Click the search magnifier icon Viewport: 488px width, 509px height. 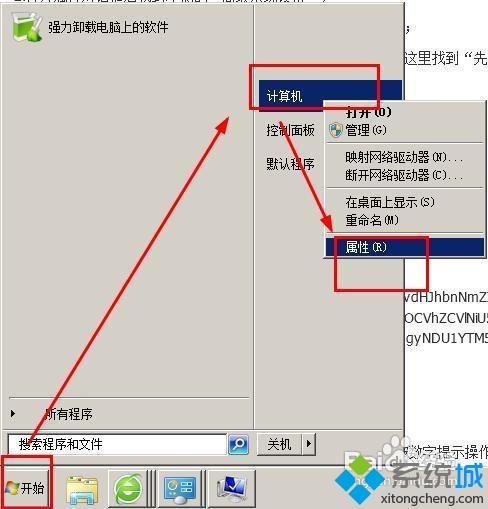tap(238, 444)
